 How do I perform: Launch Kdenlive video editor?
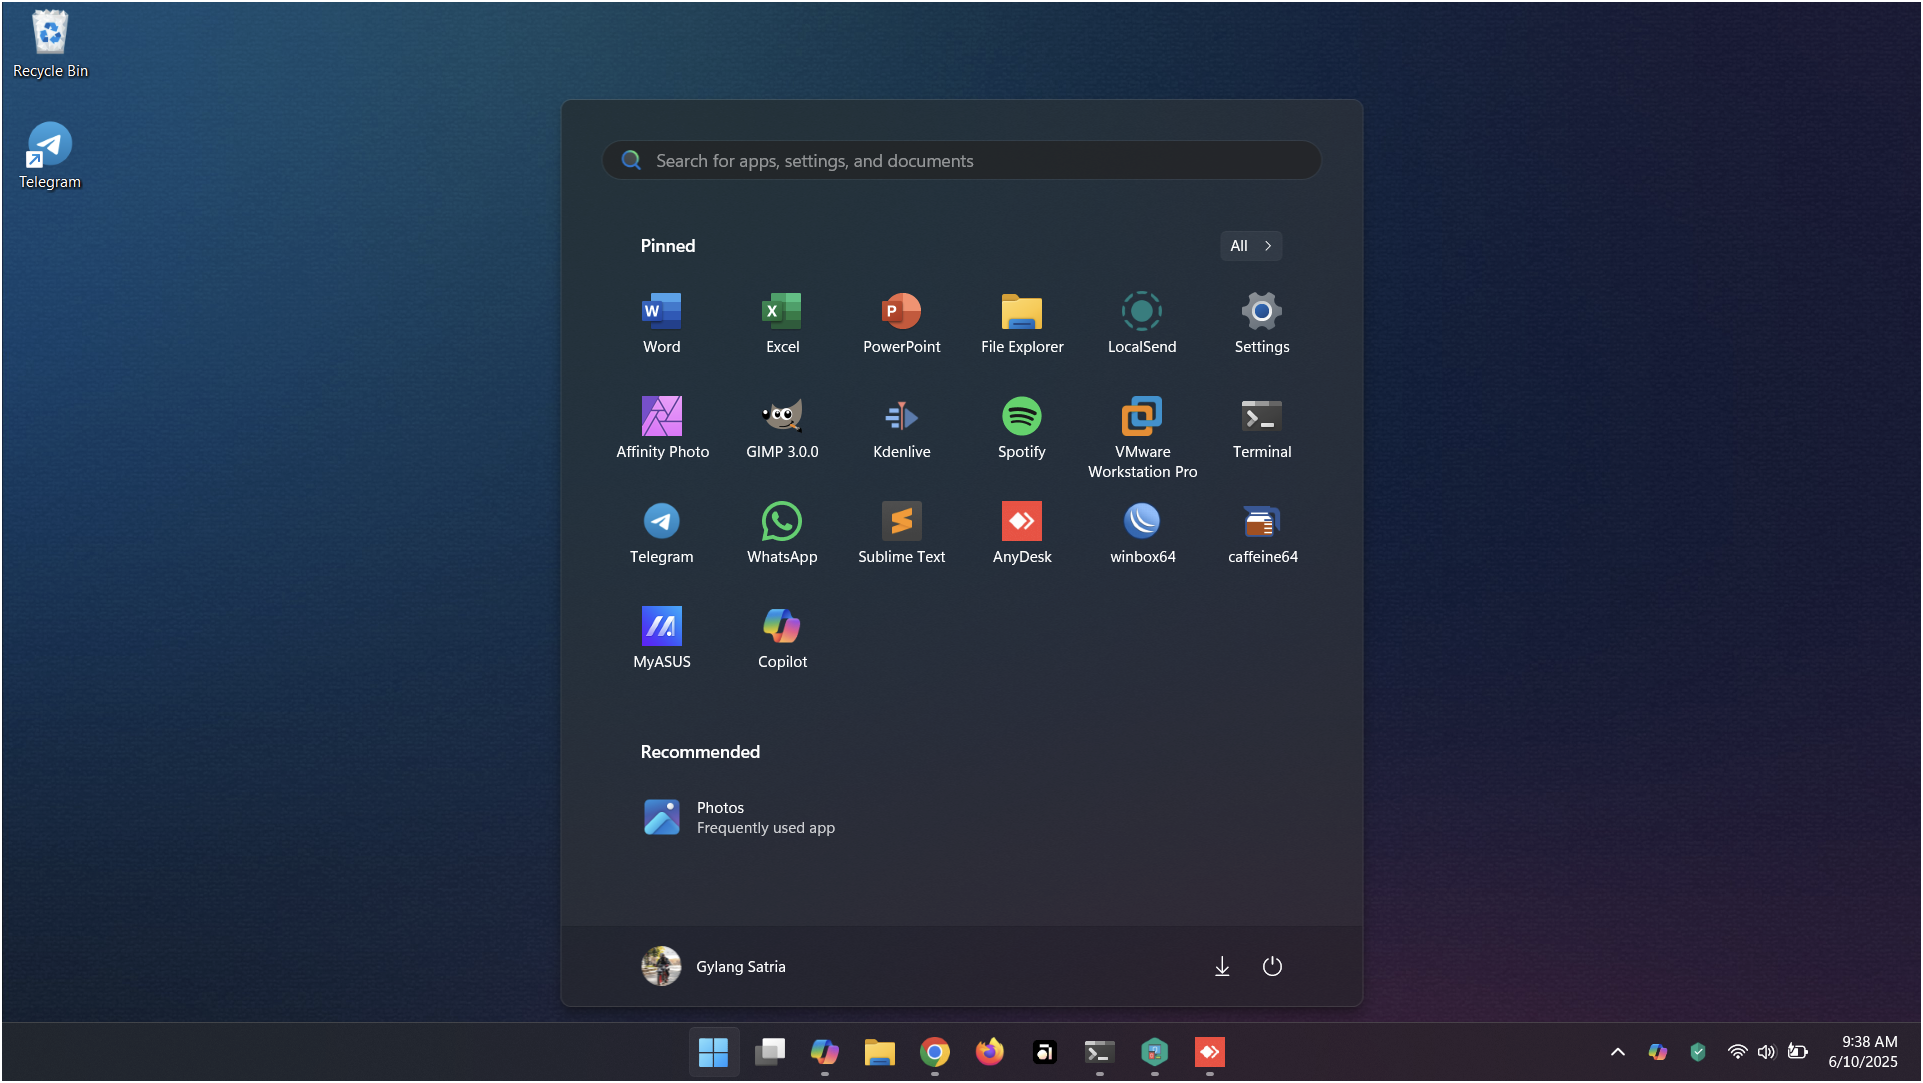(x=902, y=428)
